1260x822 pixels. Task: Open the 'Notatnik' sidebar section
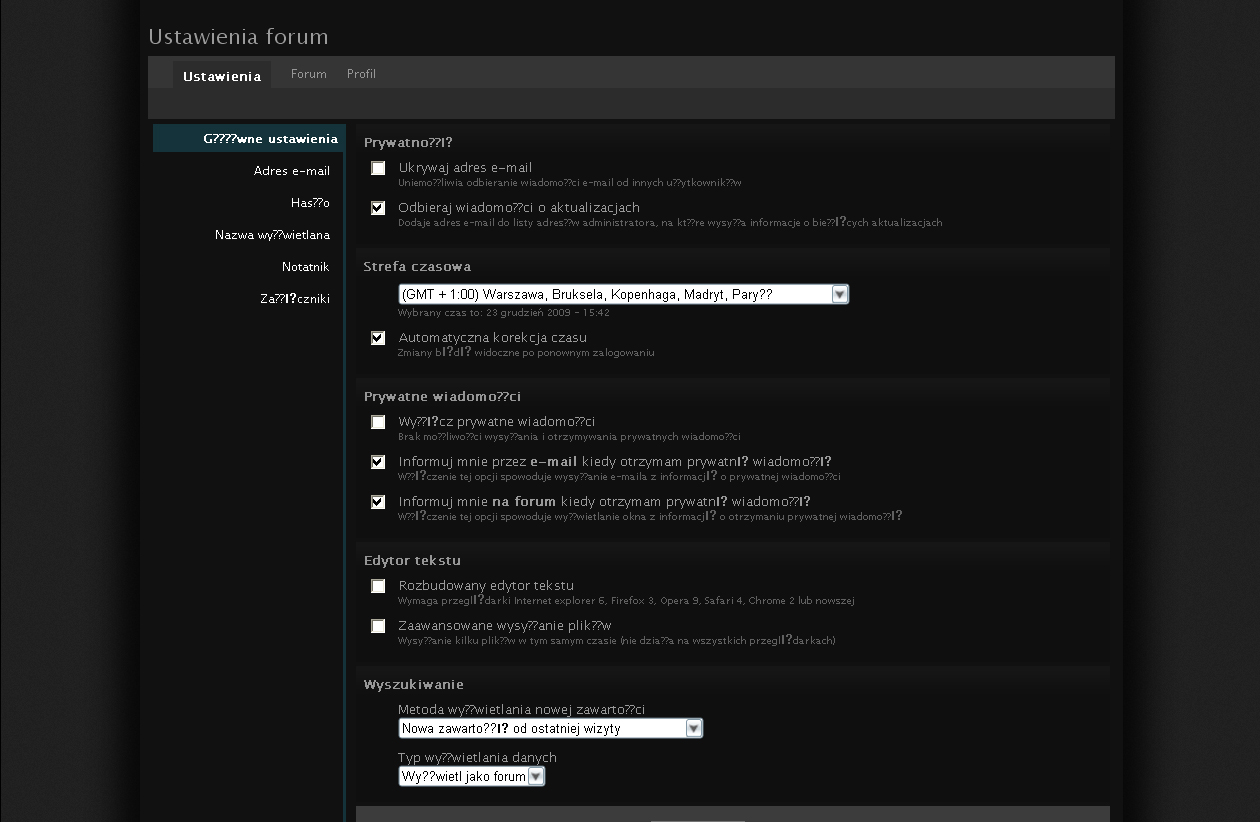[305, 267]
